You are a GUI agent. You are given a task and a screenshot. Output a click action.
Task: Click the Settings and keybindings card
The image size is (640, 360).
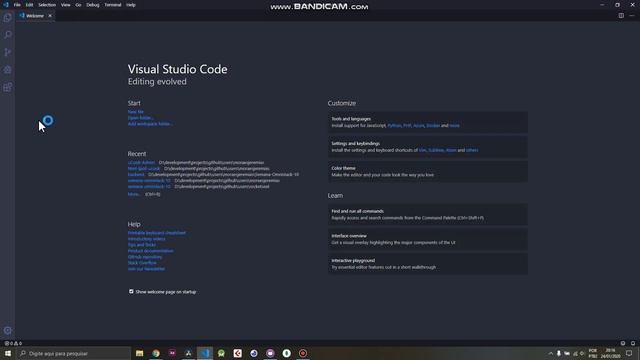click(x=427, y=147)
